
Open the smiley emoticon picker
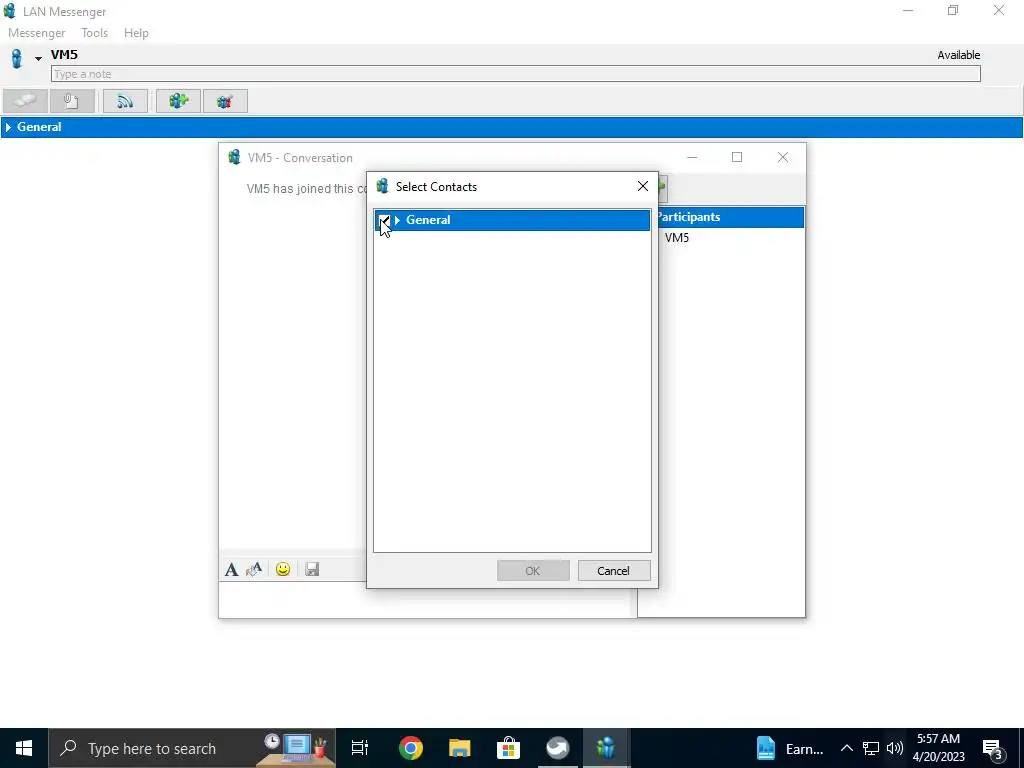[283, 569]
